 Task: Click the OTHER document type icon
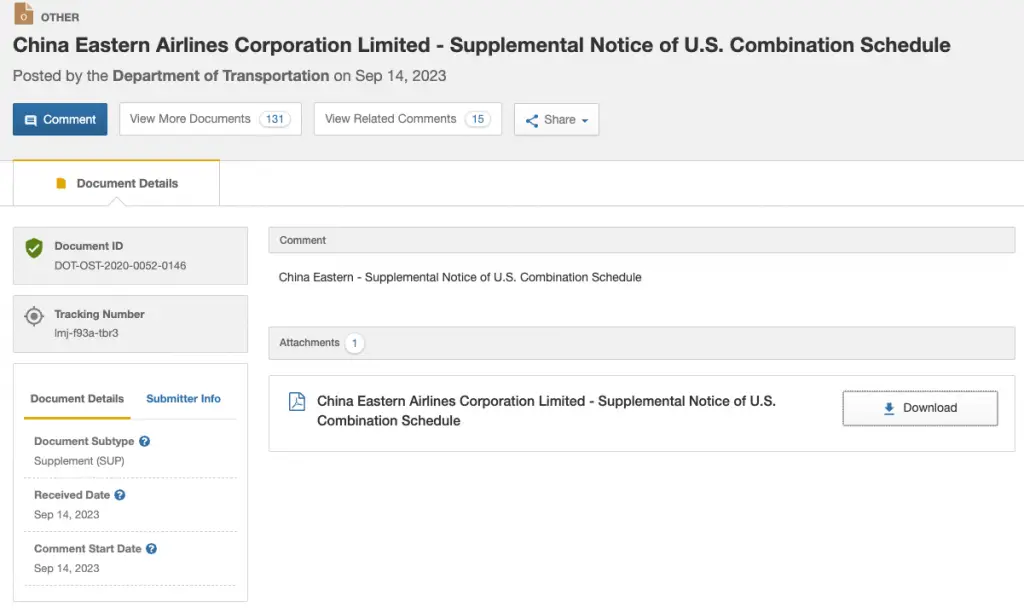(x=24, y=14)
